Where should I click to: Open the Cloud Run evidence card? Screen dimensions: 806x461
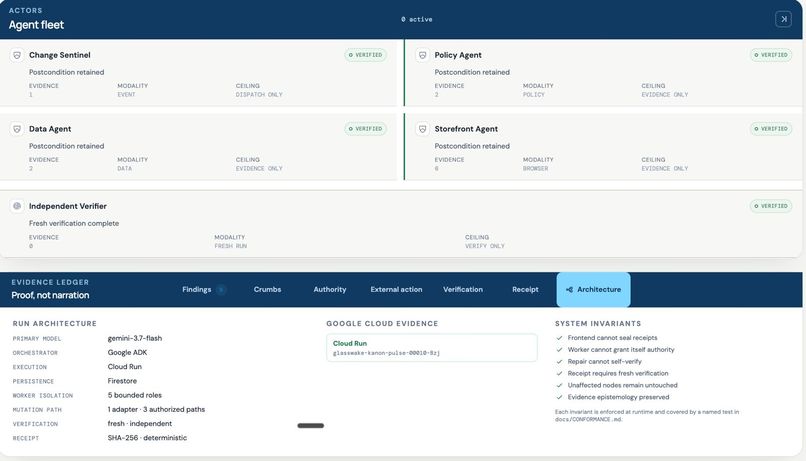click(432, 348)
